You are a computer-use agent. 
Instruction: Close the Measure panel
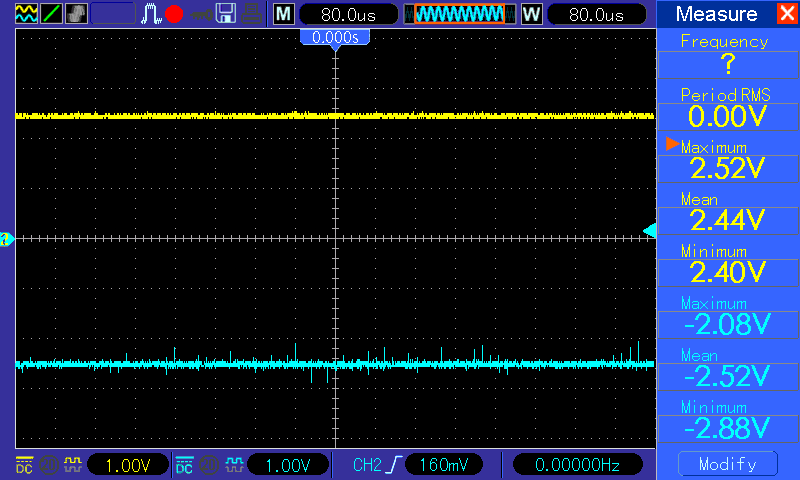[787, 13]
